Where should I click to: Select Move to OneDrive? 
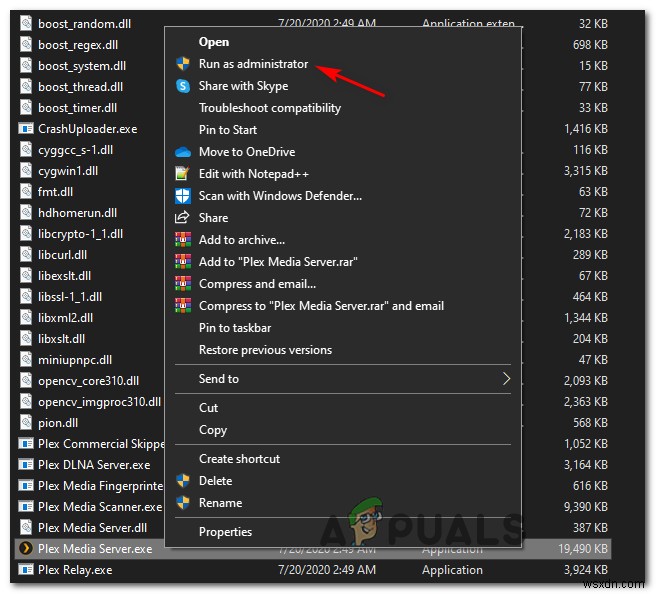click(x=247, y=151)
